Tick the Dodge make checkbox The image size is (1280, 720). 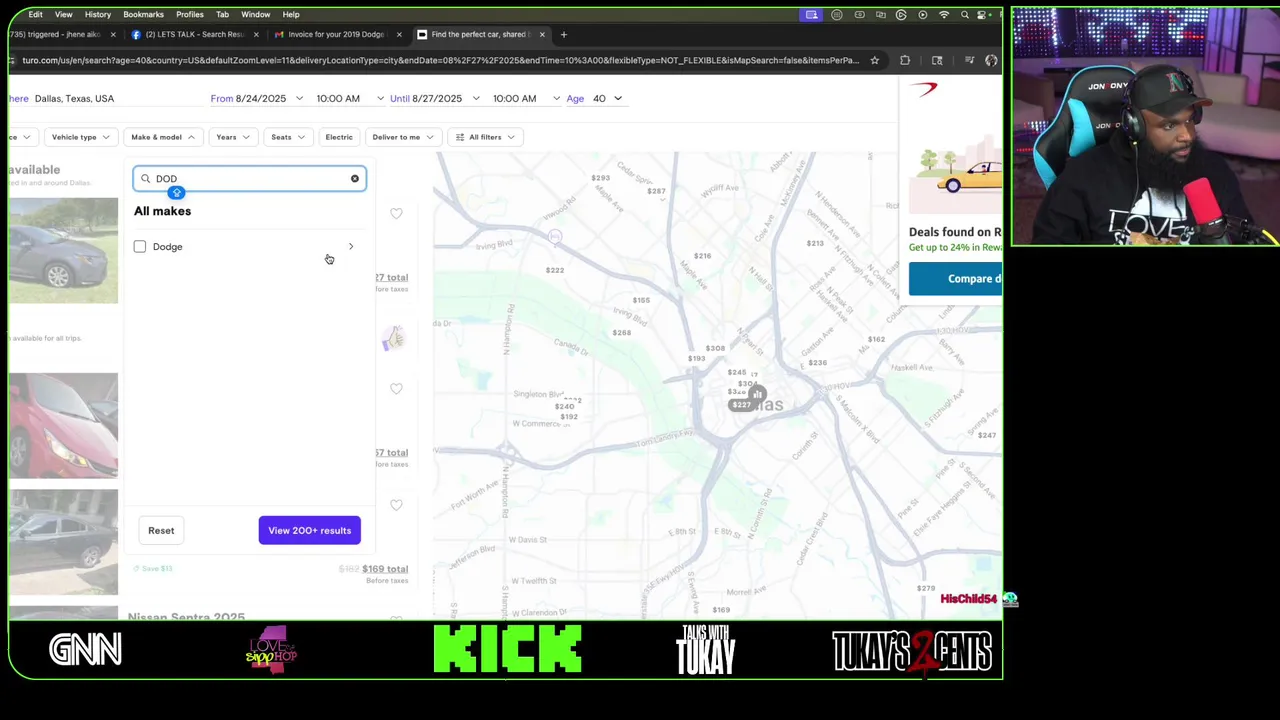pos(140,246)
